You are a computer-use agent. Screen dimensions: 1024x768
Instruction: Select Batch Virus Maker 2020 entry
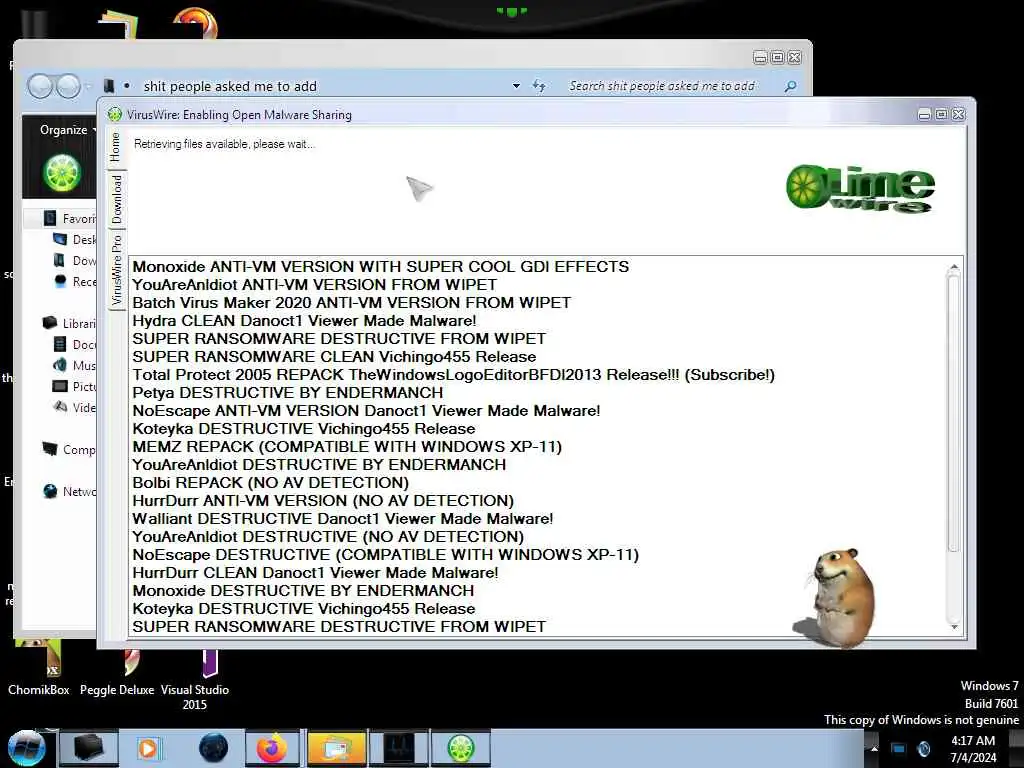point(351,303)
